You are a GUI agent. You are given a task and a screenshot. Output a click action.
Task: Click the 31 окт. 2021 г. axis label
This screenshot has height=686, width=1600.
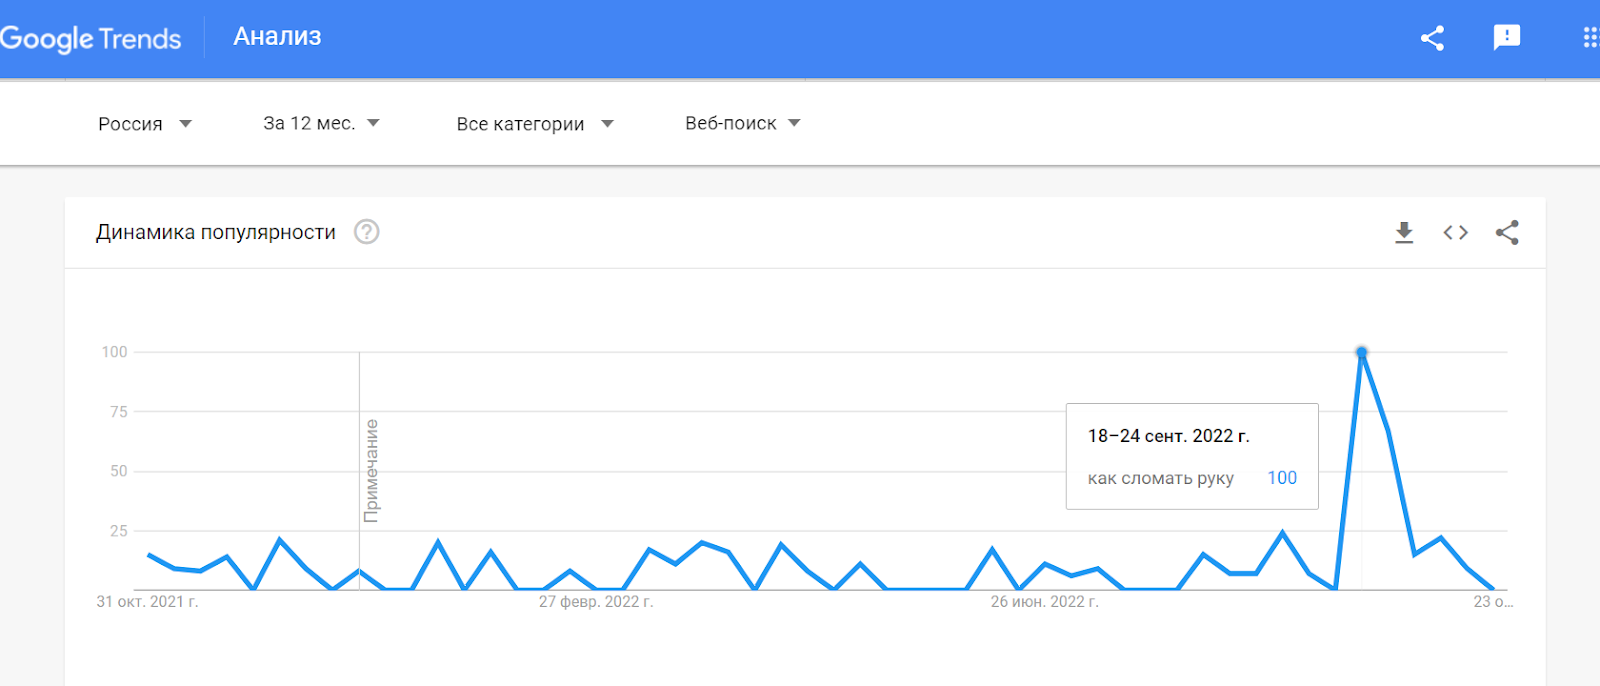(x=147, y=602)
